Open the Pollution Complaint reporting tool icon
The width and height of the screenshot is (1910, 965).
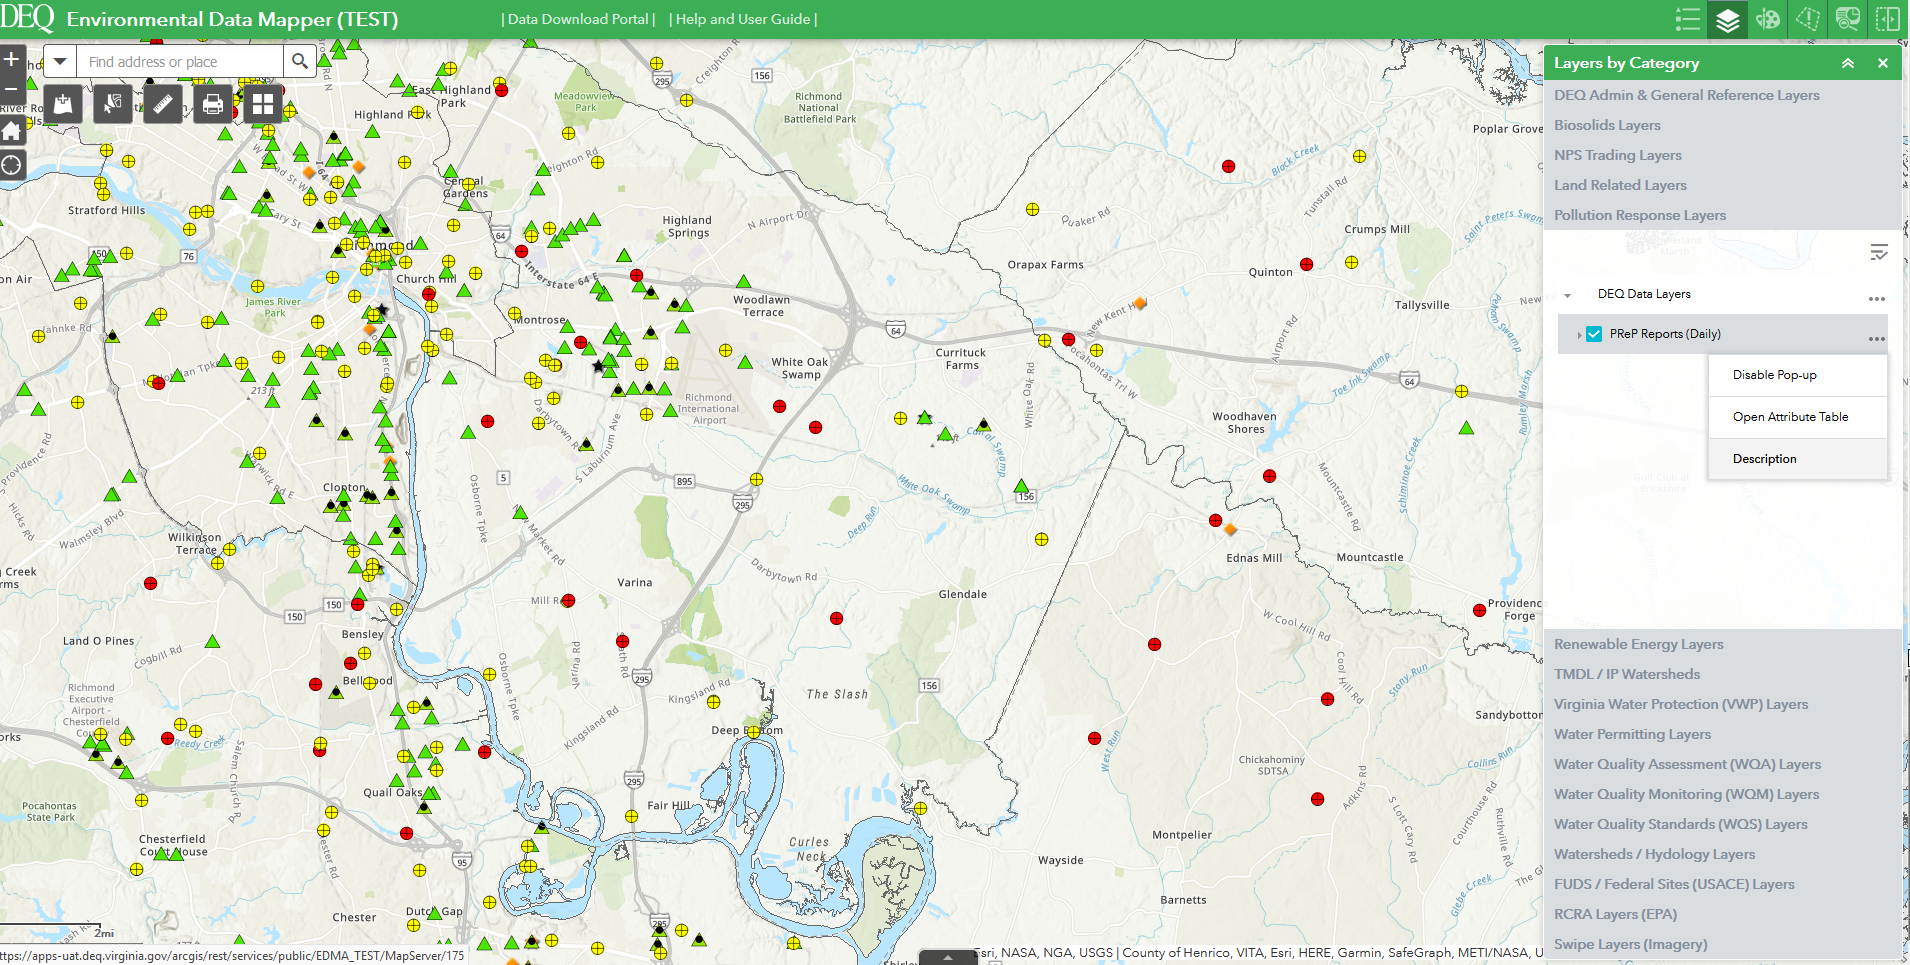point(1807,19)
